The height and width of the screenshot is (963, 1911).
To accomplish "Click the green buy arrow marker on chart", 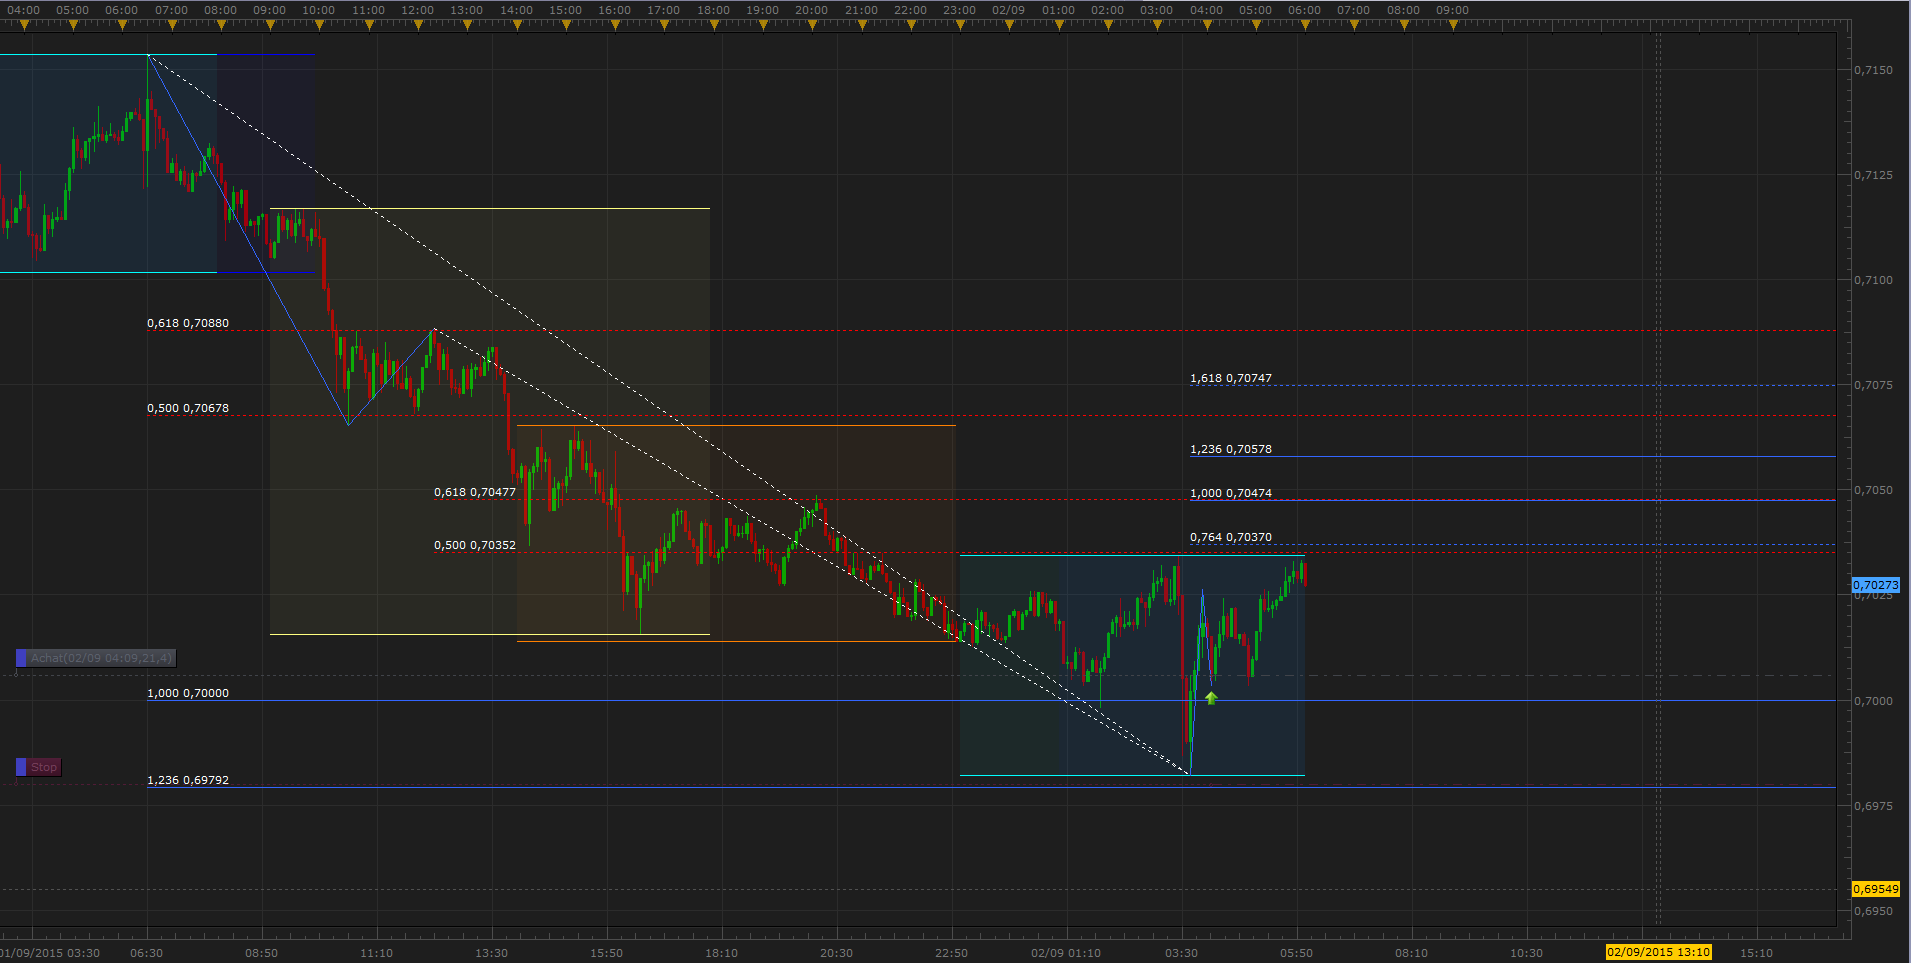I will (x=1211, y=698).
